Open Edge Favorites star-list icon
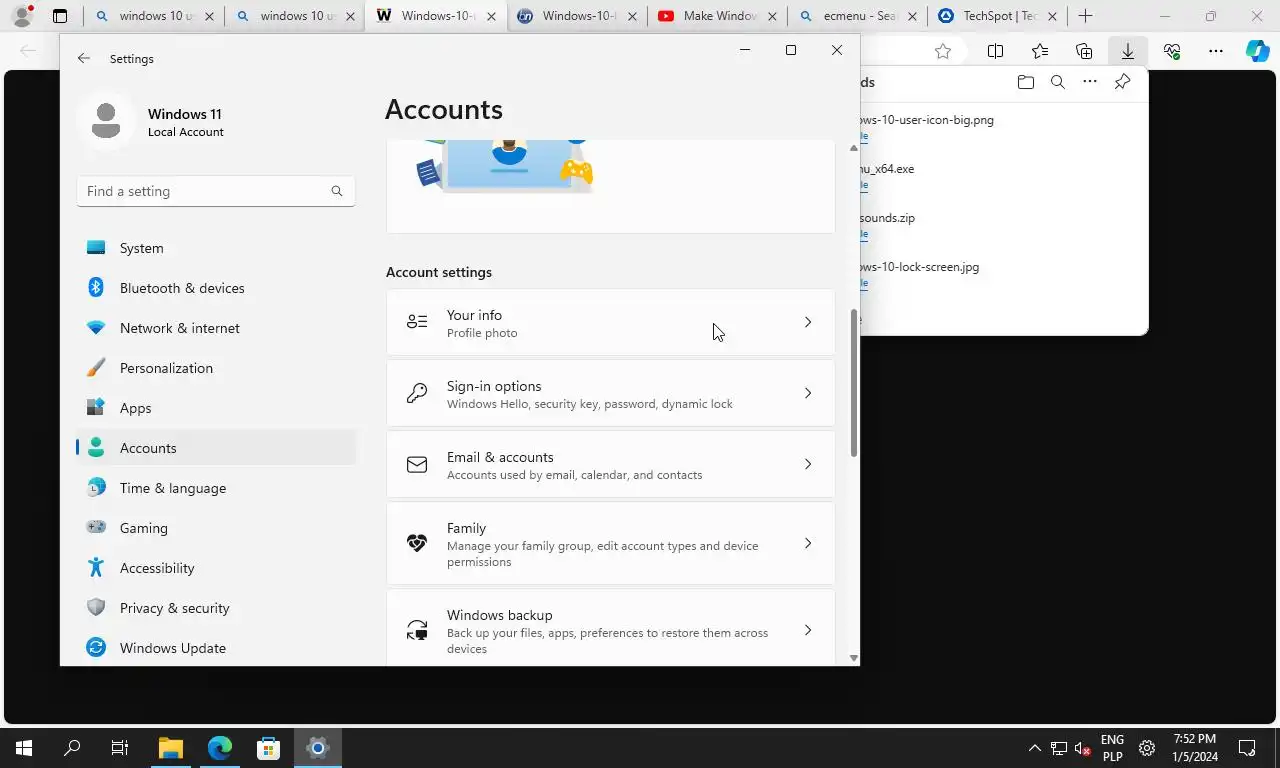 pyautogui.click(x=1040, y=51)
